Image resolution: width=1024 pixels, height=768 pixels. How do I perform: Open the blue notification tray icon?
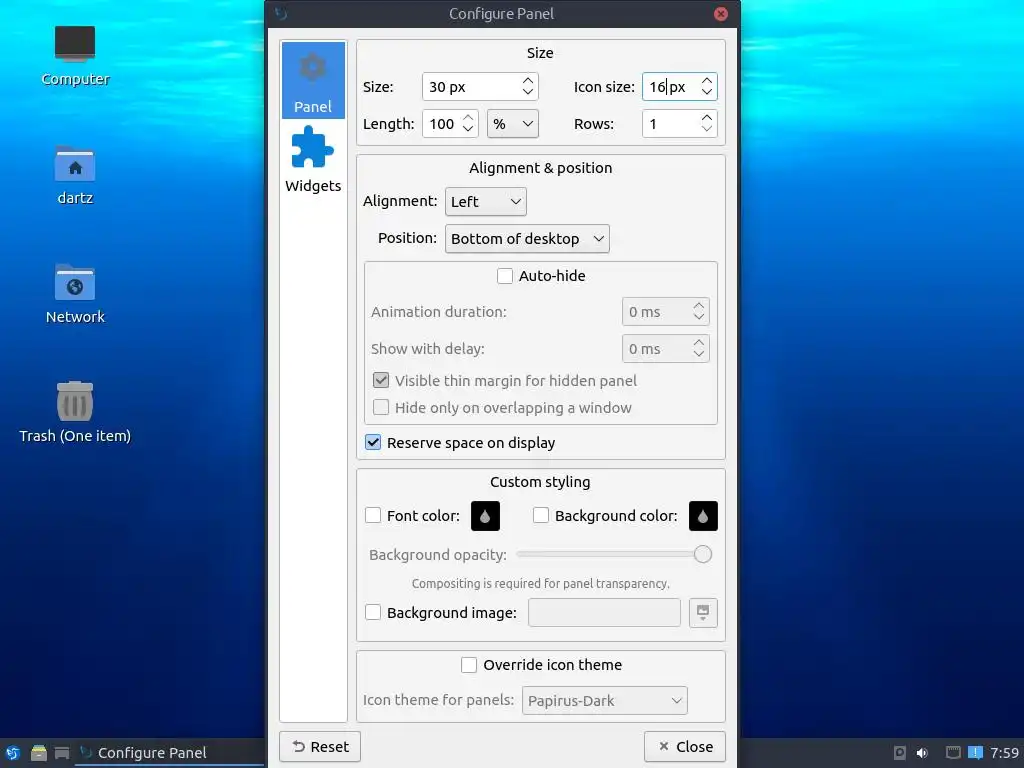(x=975, y=753)
